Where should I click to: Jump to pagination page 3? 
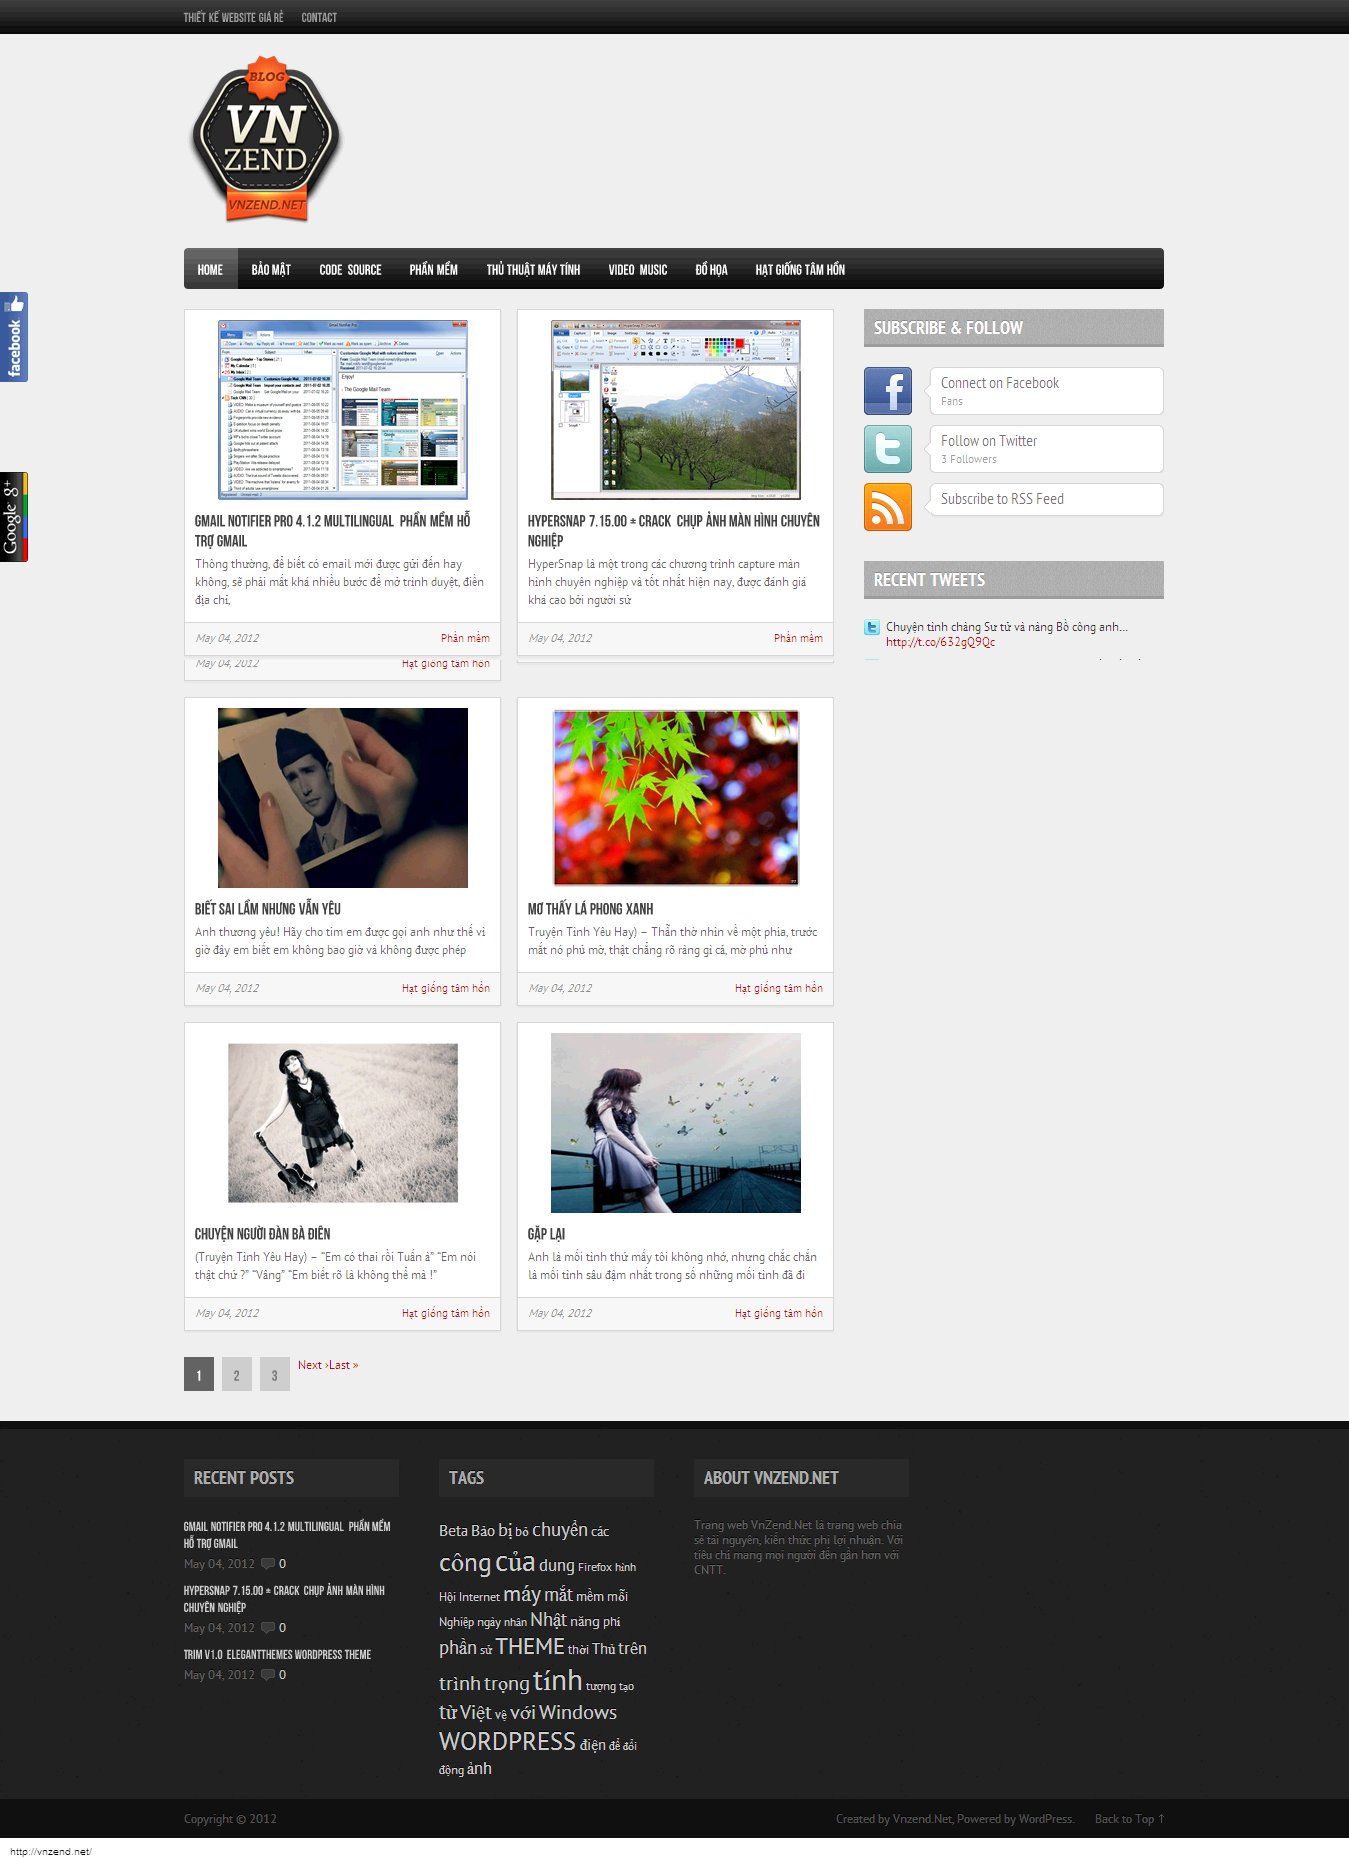click(275, 1375)
